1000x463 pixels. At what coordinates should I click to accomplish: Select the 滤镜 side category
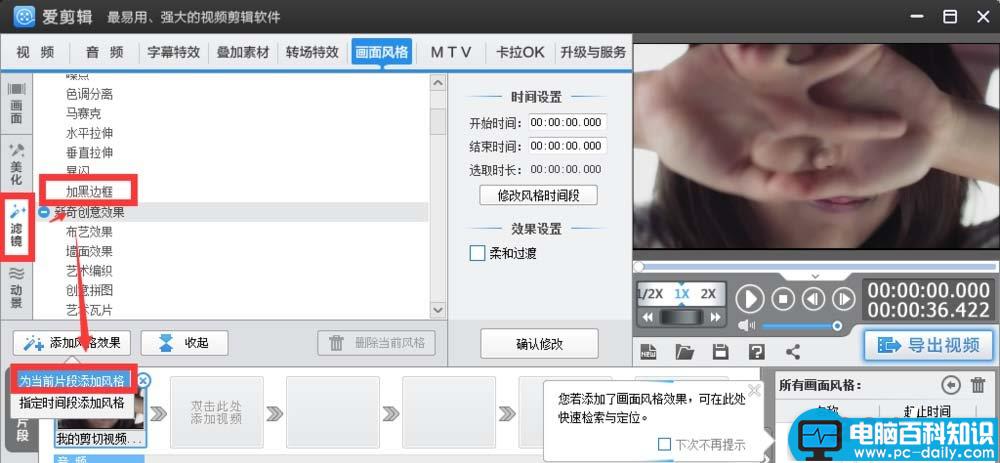[x=17, y=226]
